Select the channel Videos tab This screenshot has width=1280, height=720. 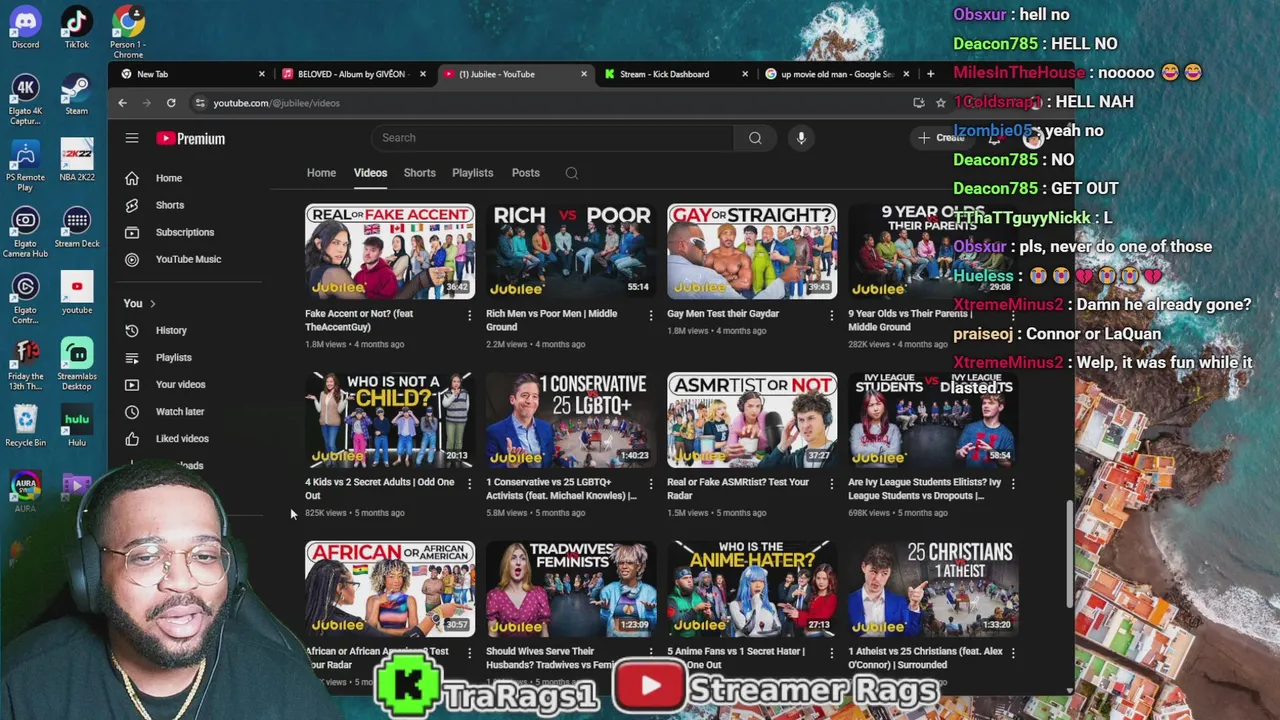[370, 173]
